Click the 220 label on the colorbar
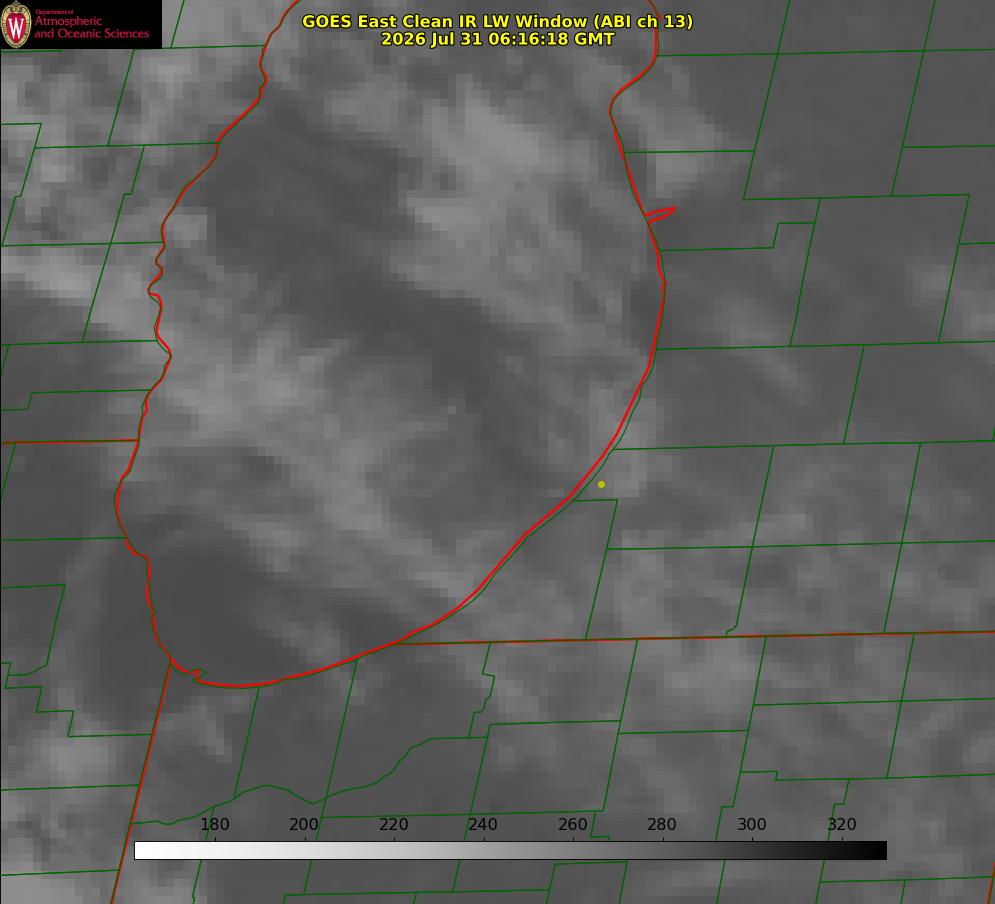 coord(393,824)
